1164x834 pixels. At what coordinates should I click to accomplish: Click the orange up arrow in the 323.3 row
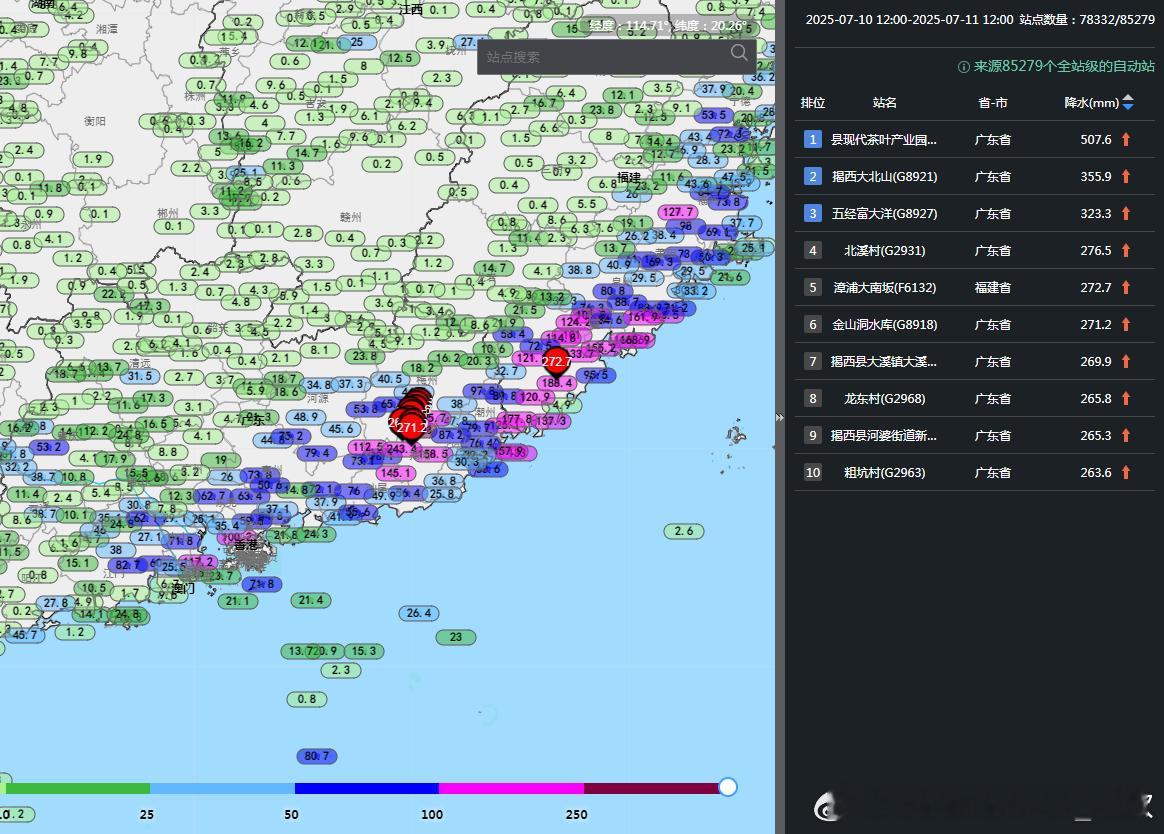click(1126, 214)
